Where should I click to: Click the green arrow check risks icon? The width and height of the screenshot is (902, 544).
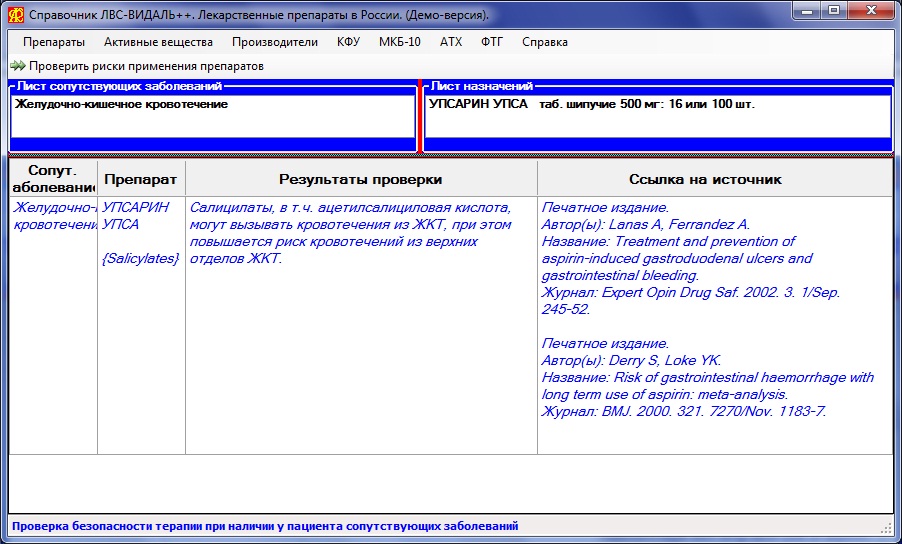point(18,66)
